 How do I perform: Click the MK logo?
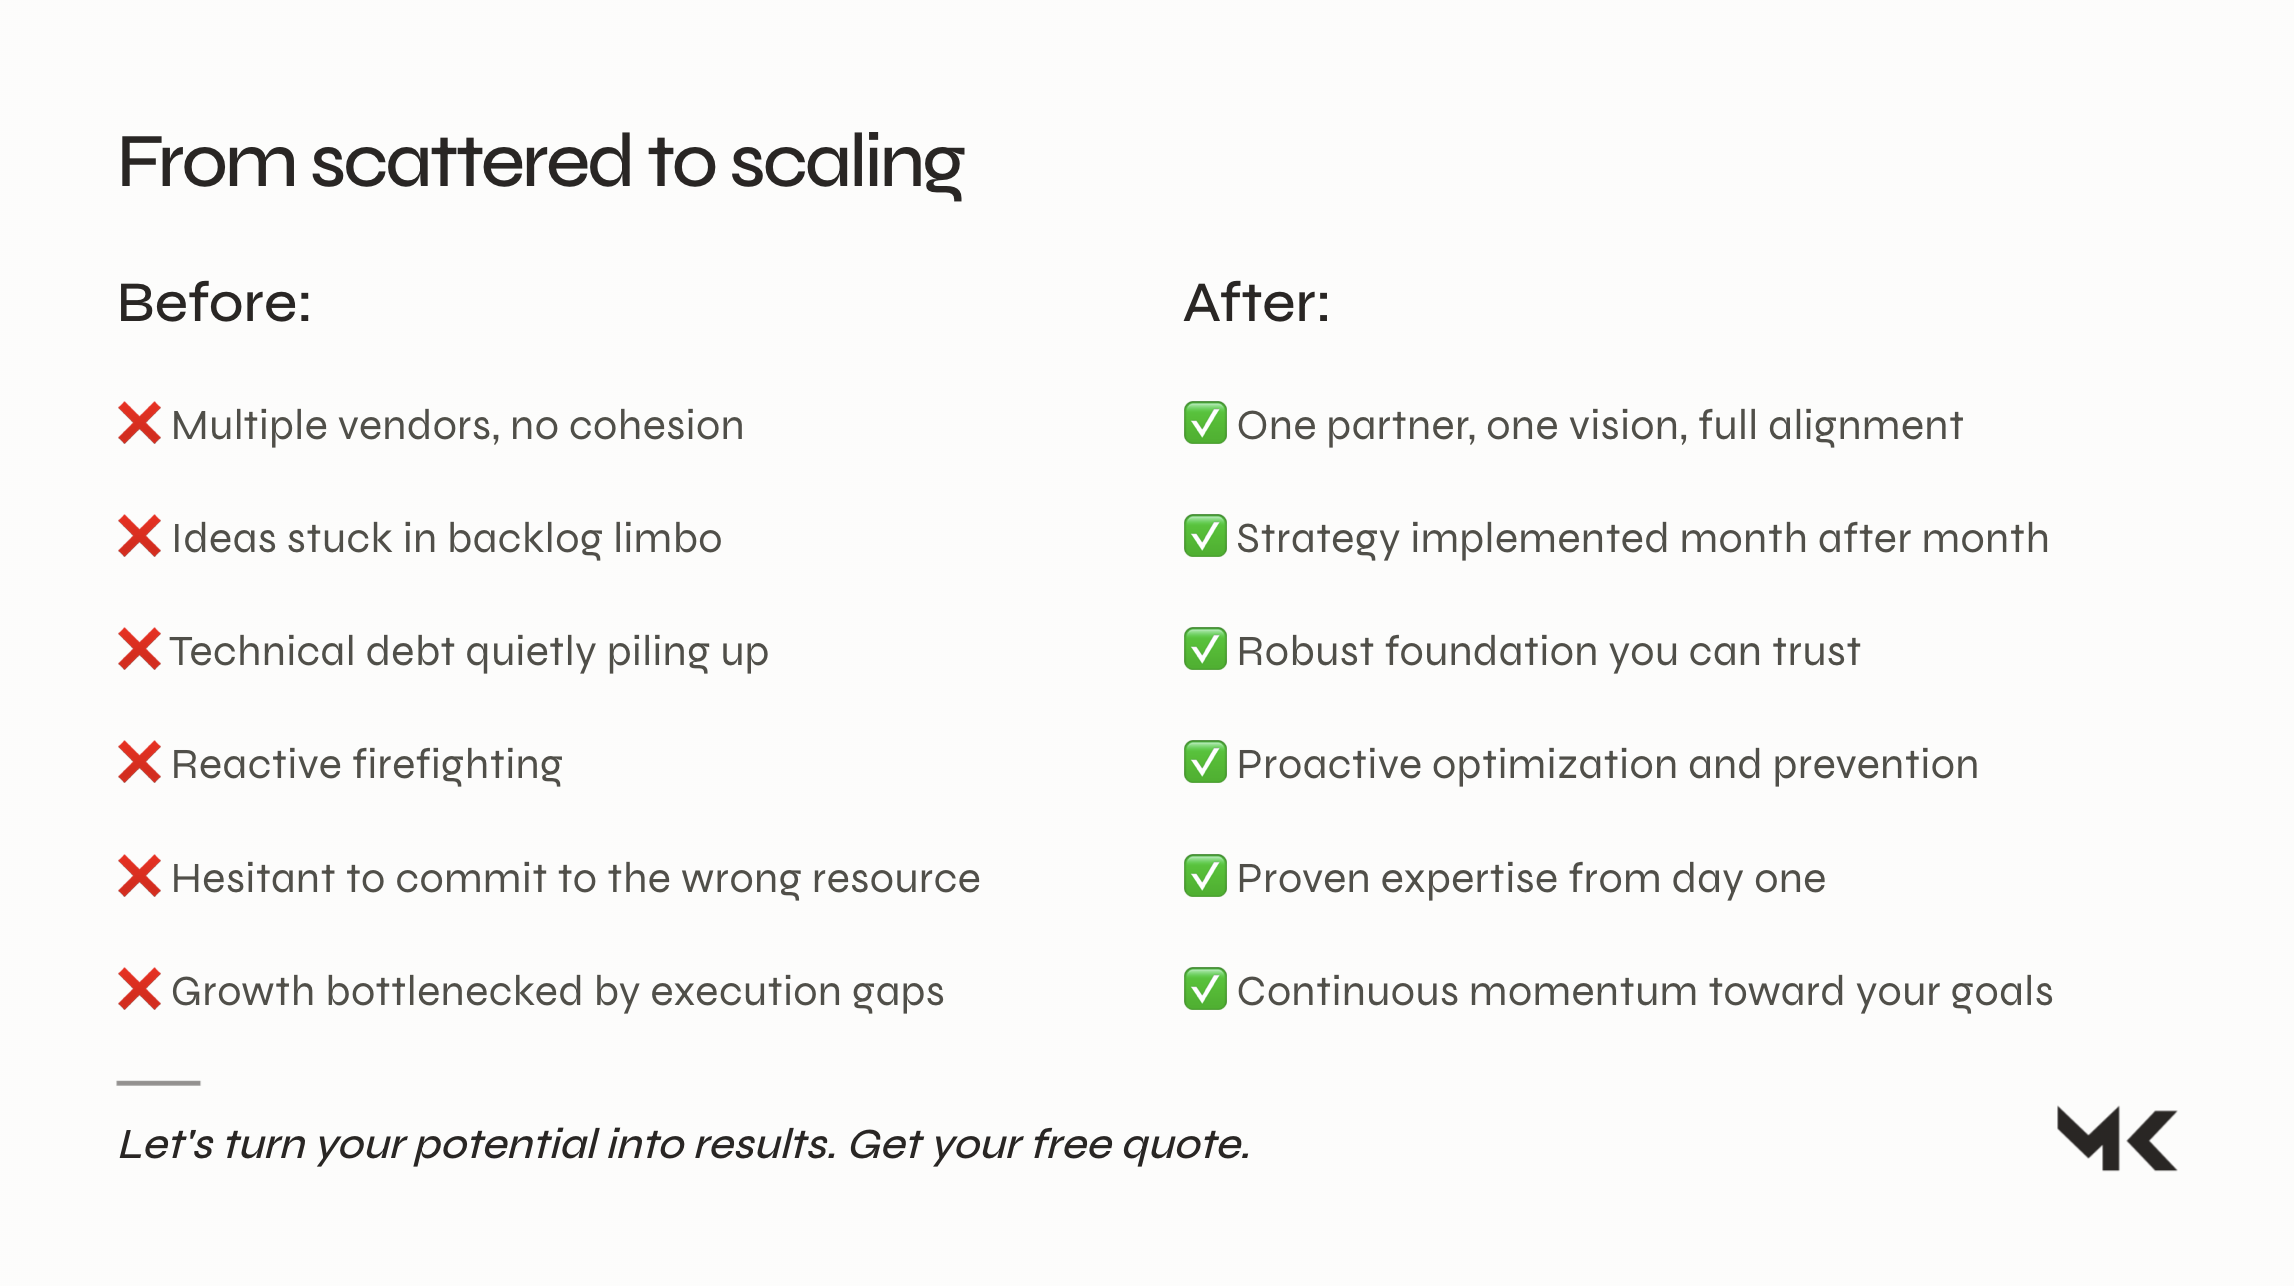click(2116, 1138)
